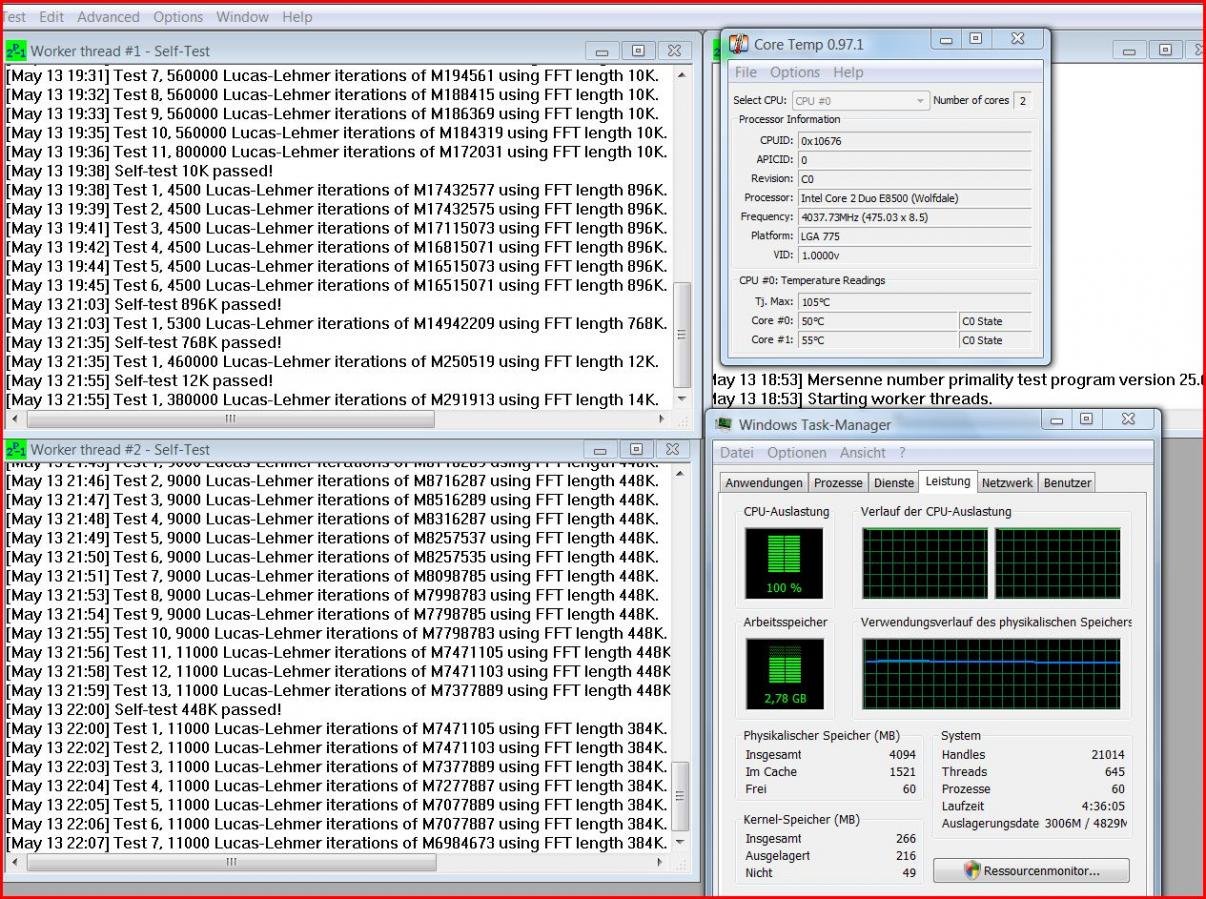Click Worker thread #2 vertical scrollbar down arrow

[x=682, y=843]
